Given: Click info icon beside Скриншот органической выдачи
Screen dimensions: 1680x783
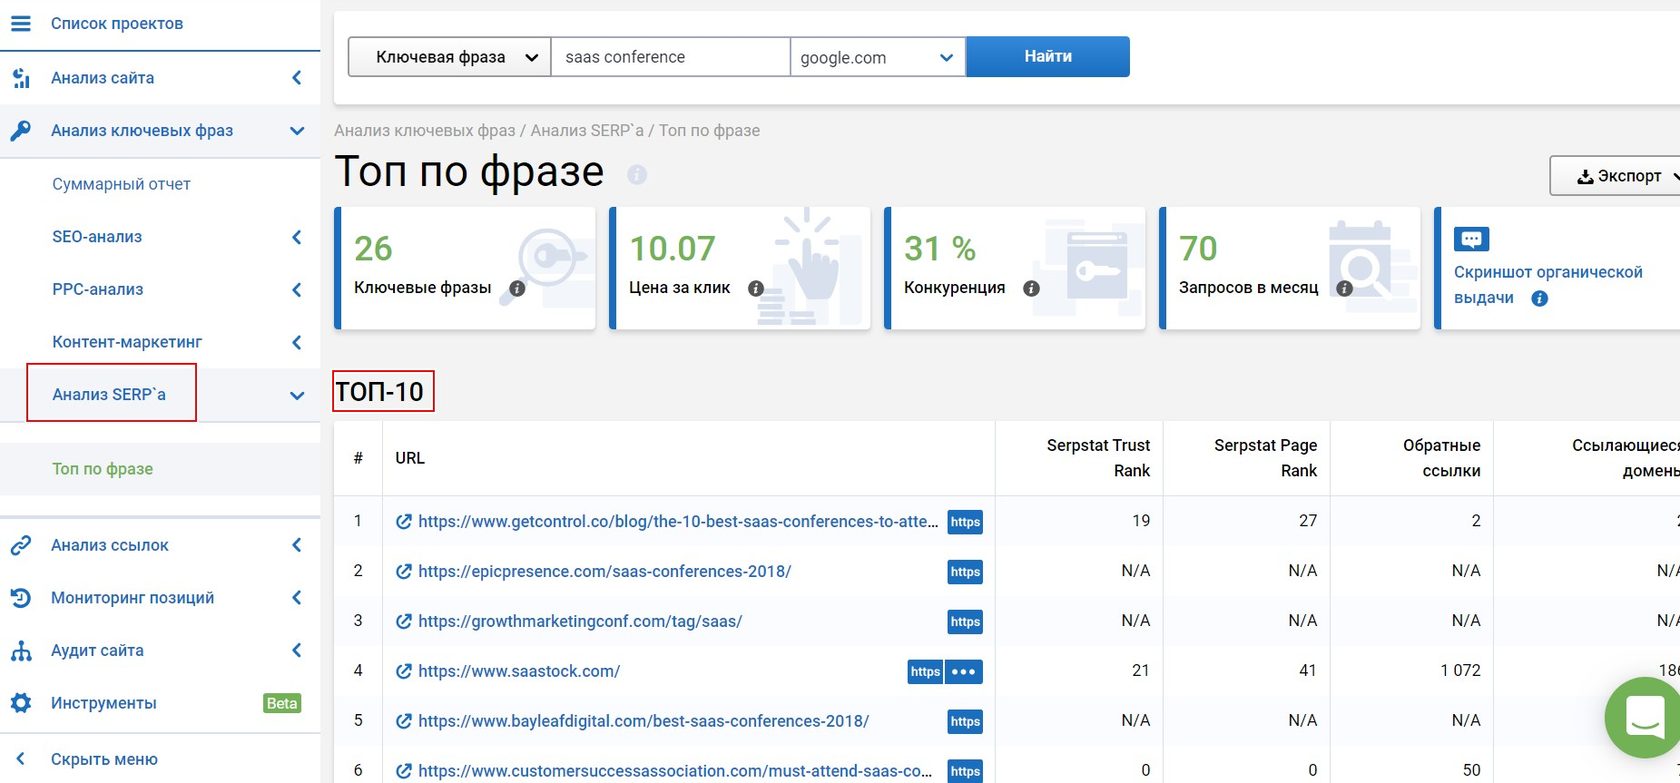Looking at the screenshot, I should pos(1540,298).
